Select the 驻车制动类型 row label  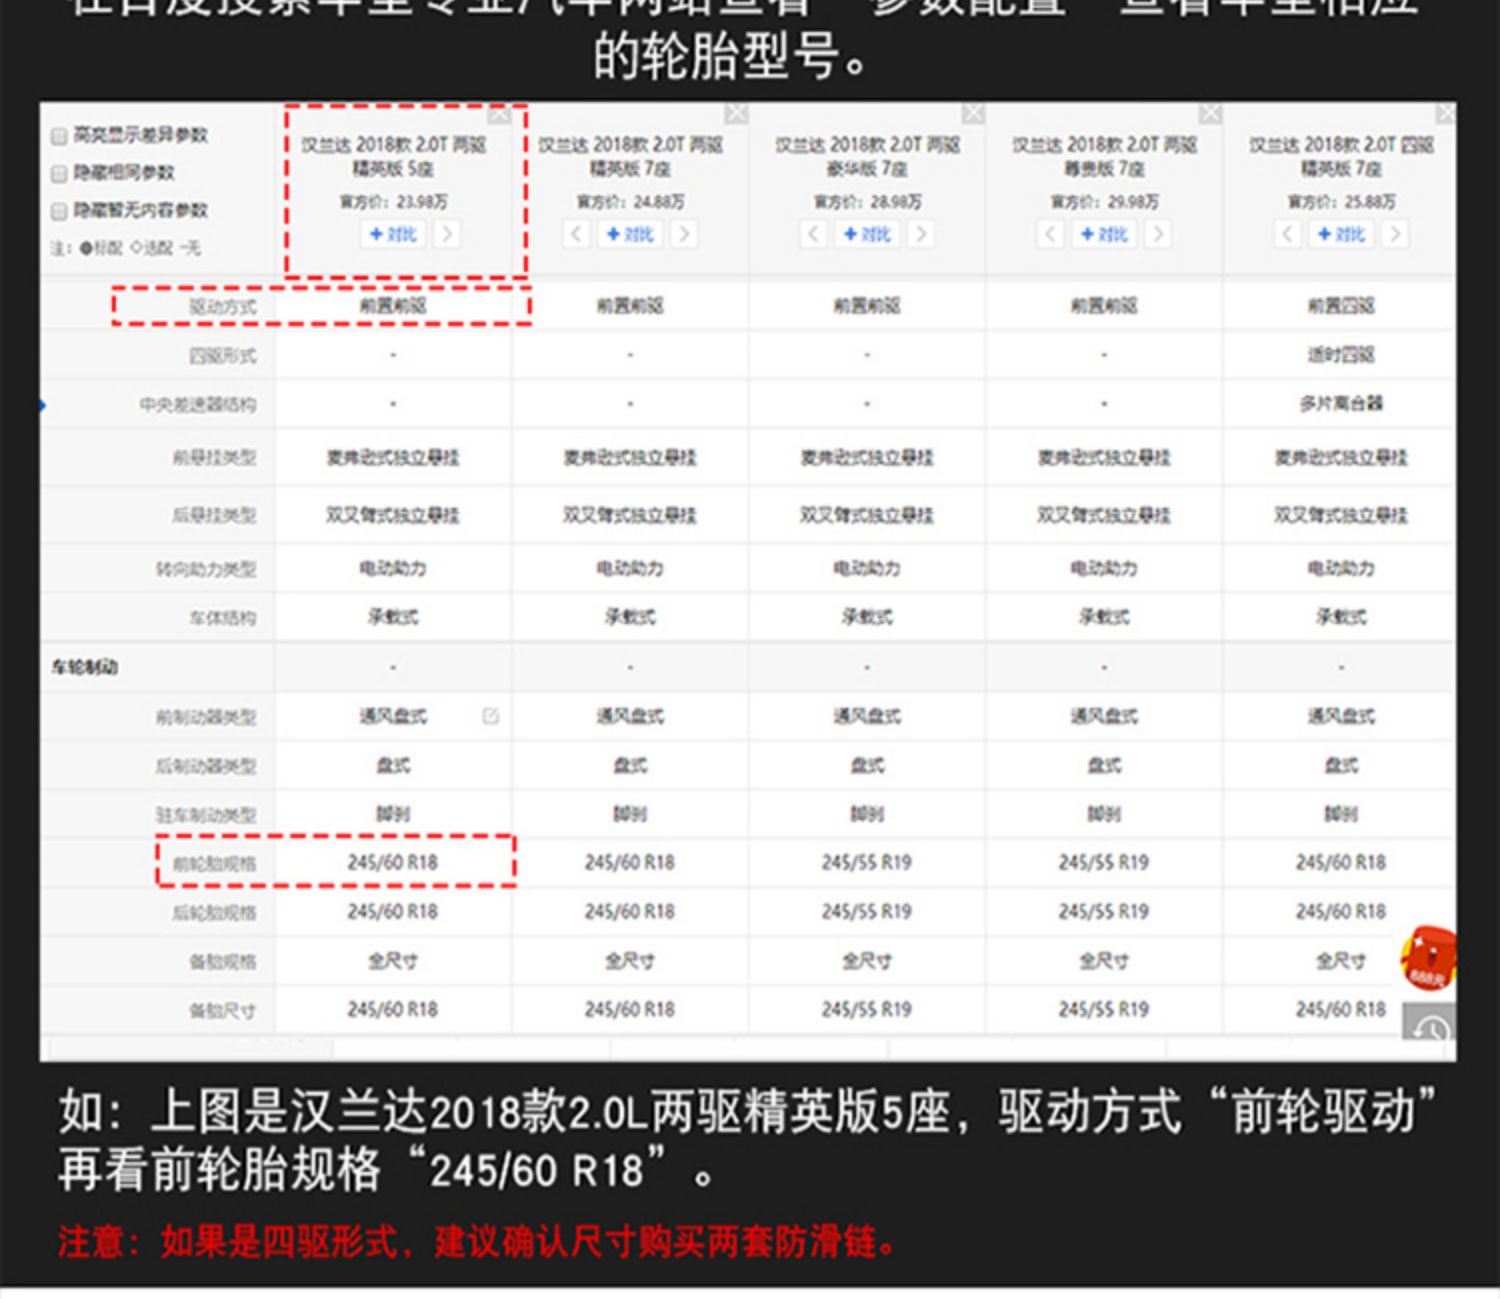point(206,815)
